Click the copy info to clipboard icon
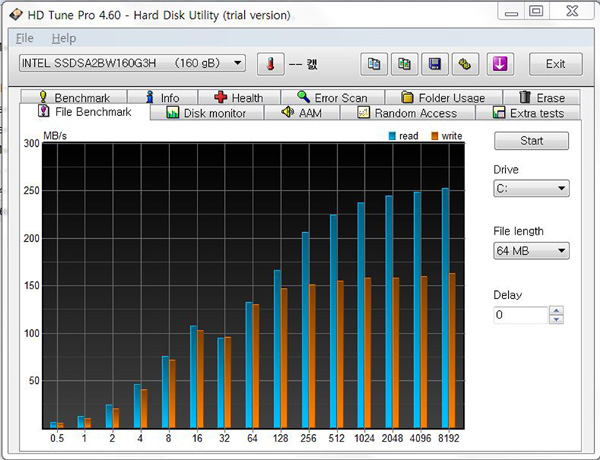Image resolution: width=600 pixels, height=460 pixels. pyautogui.click(x=374, y=64)
